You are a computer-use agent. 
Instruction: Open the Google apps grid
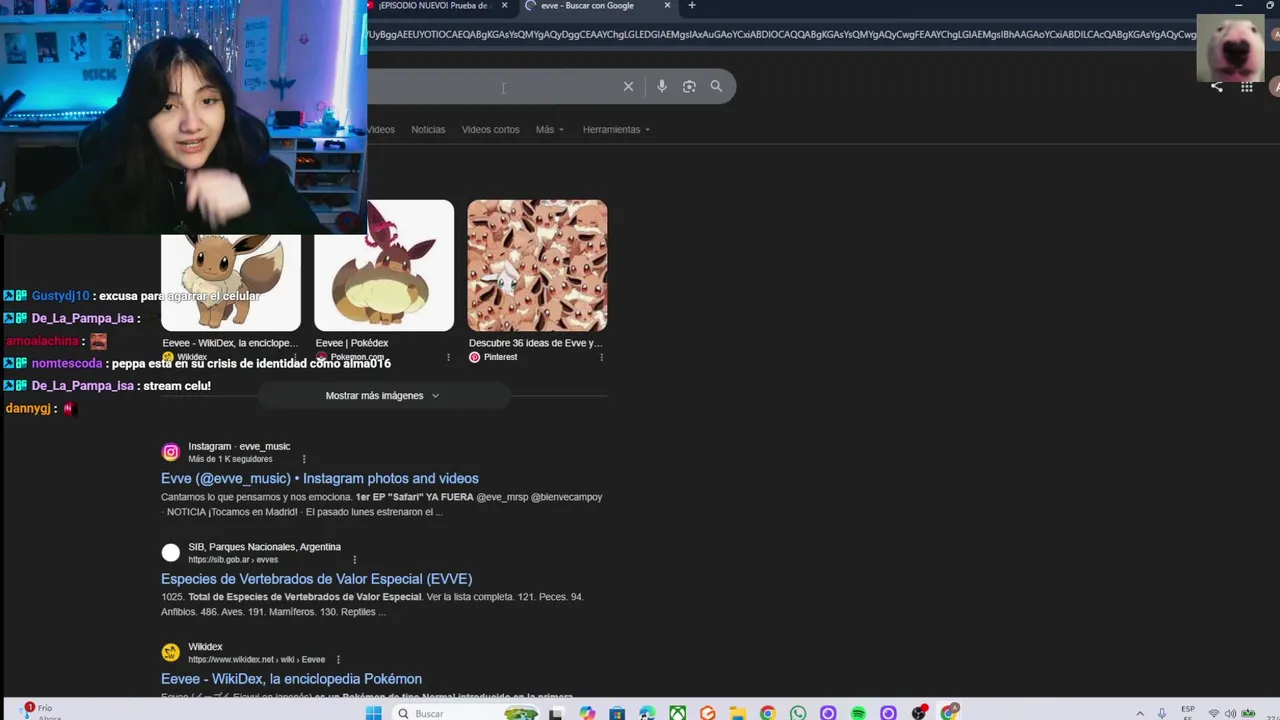click(x=1247, y=87)
